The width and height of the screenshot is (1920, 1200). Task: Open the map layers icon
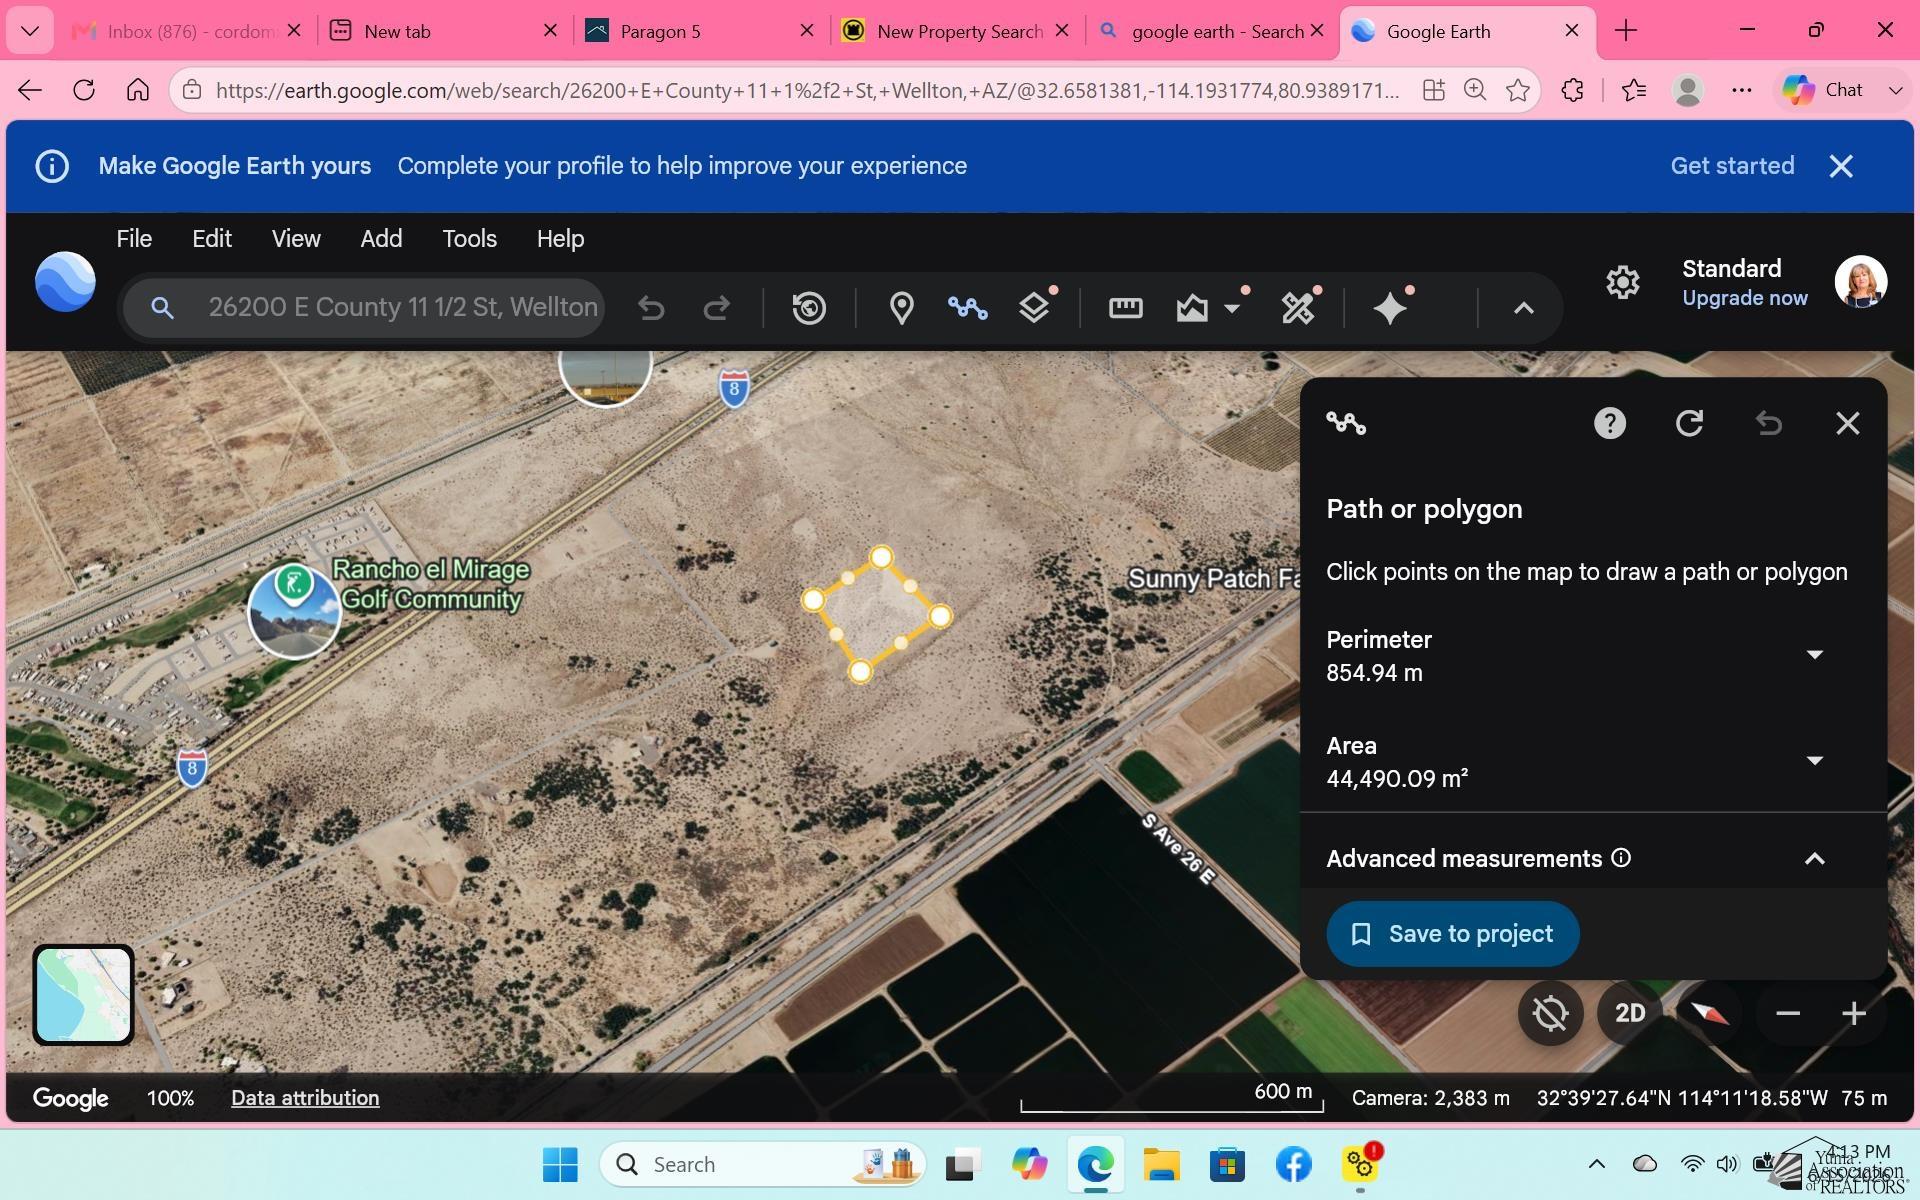tap(1034, 308)
